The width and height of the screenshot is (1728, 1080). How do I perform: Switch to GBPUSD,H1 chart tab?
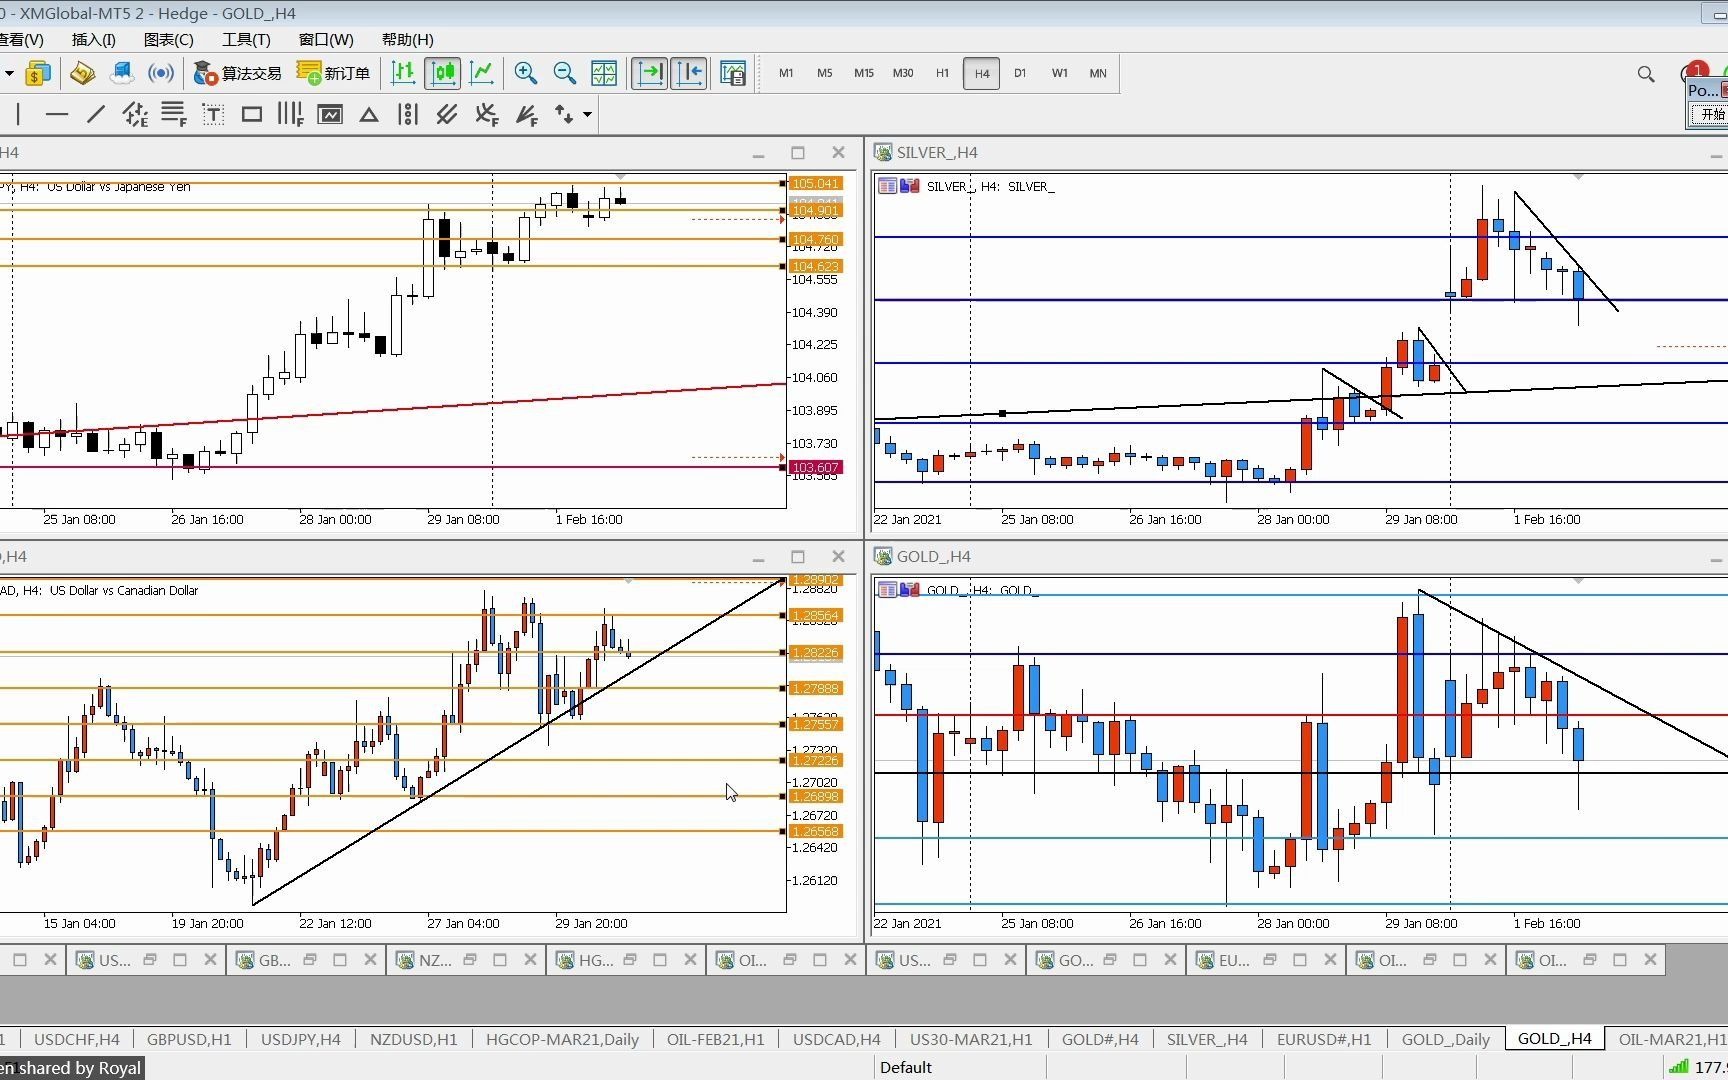pos(189,1039)
